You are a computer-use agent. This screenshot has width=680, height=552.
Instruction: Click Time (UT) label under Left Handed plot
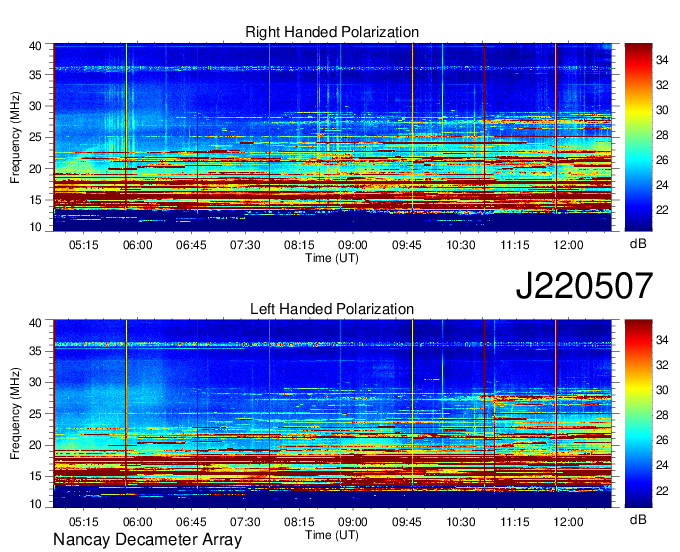pos(332,535)
